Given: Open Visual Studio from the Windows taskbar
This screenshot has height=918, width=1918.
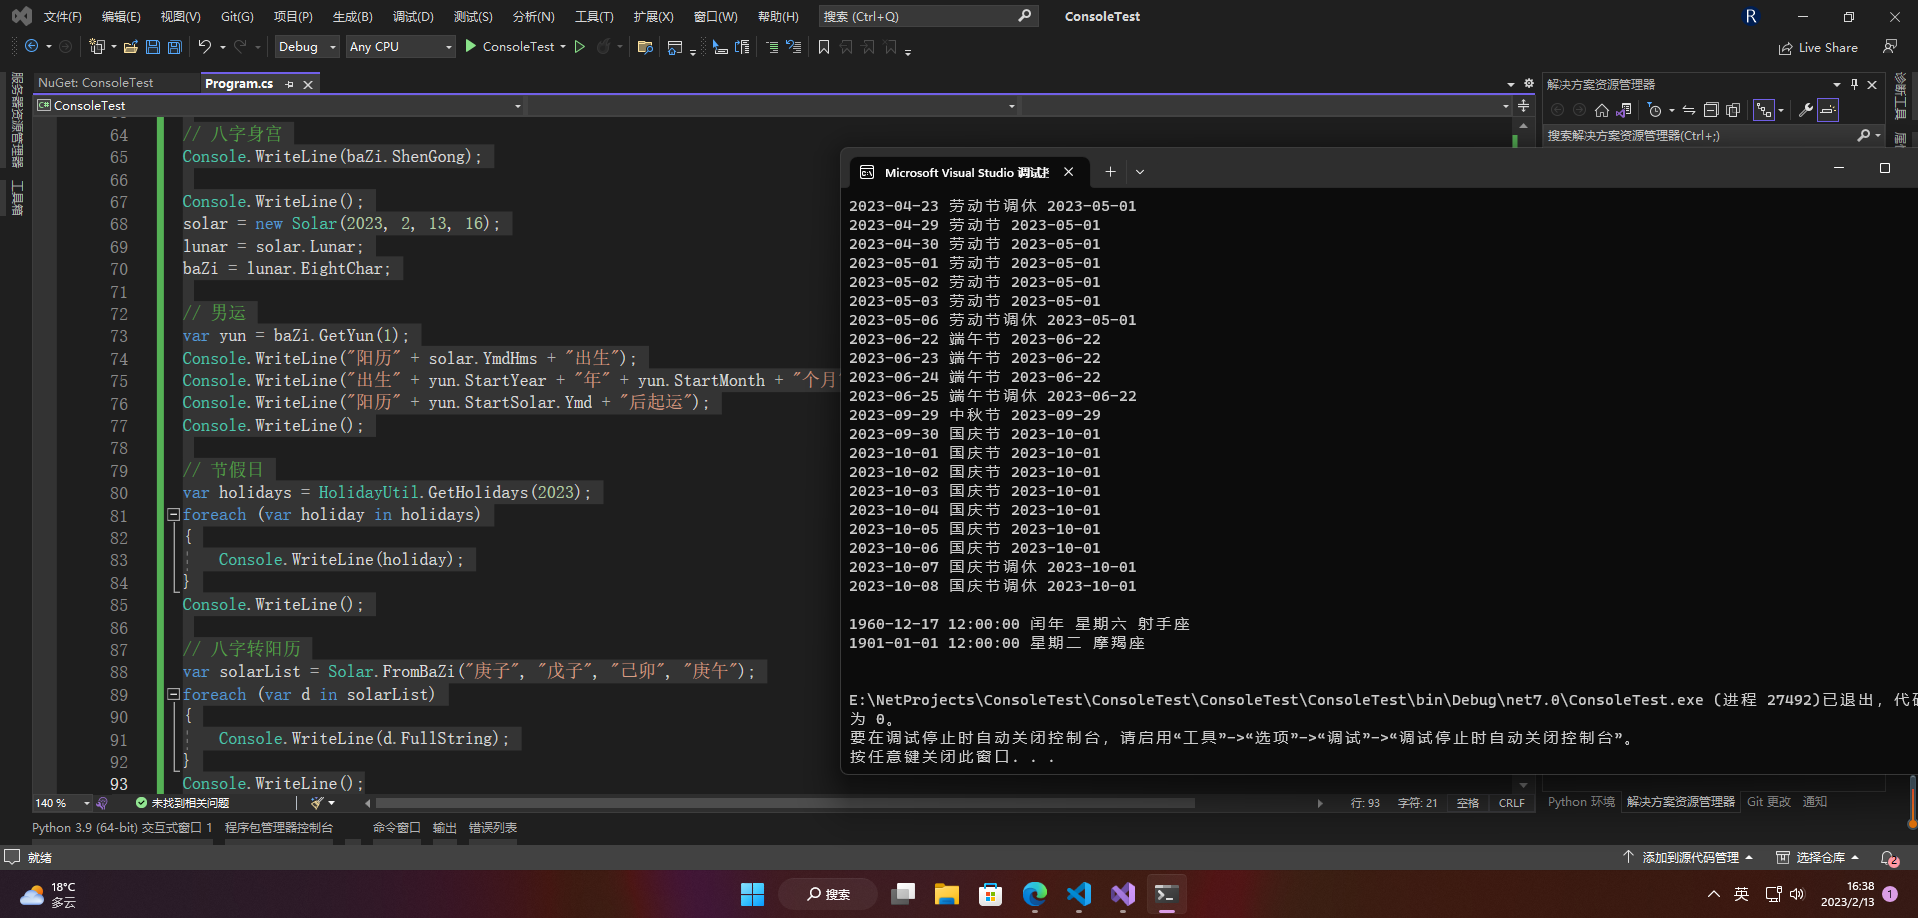Looking at the screenshot, I should [1123, 894].
